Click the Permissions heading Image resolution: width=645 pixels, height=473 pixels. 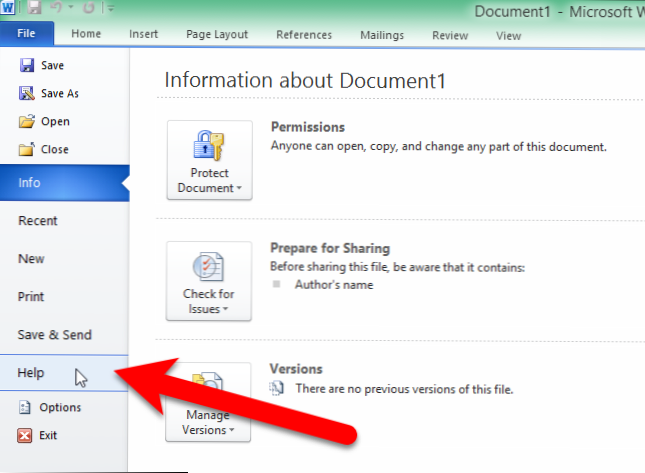coord(308,127)
